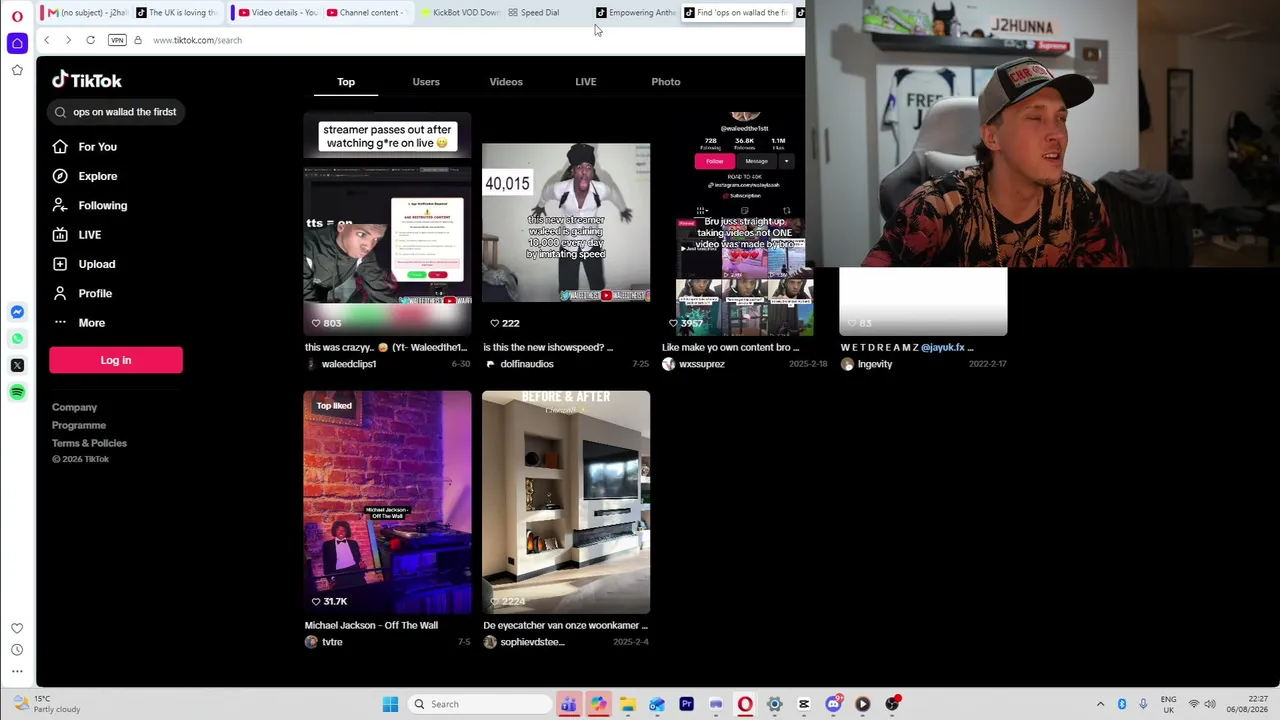This screenshot has width=1280, height=720.
Task: Open the Terms & Policies footer link
Action: tap(89, 443)
